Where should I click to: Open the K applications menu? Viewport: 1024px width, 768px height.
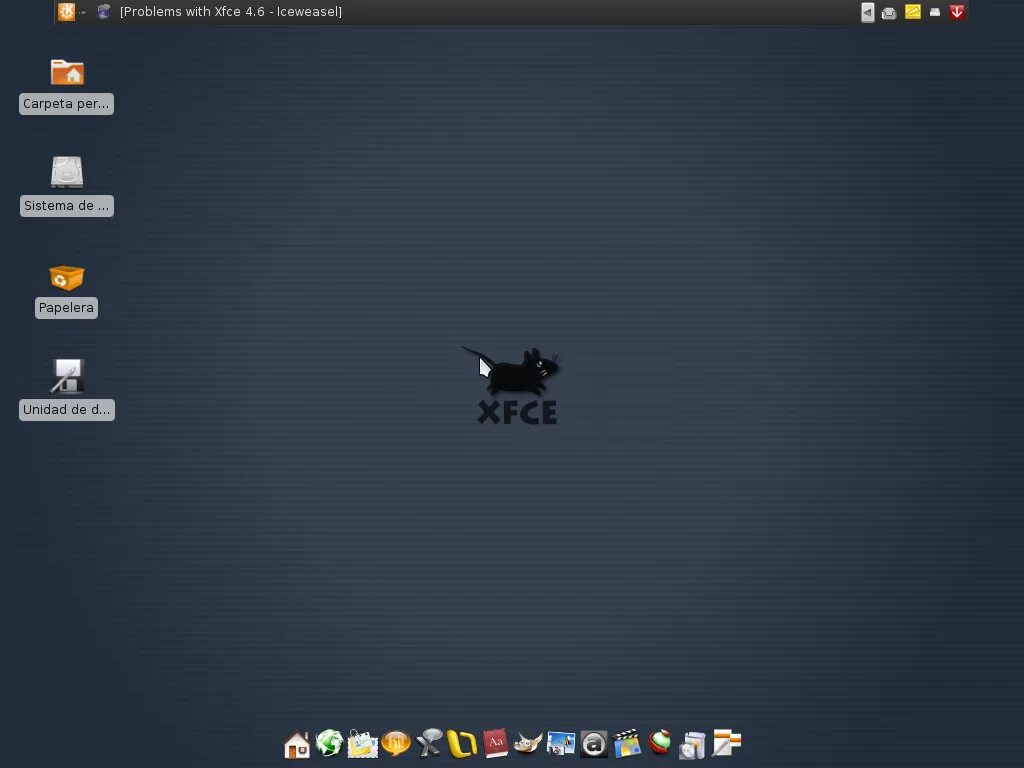pos(66,12)
